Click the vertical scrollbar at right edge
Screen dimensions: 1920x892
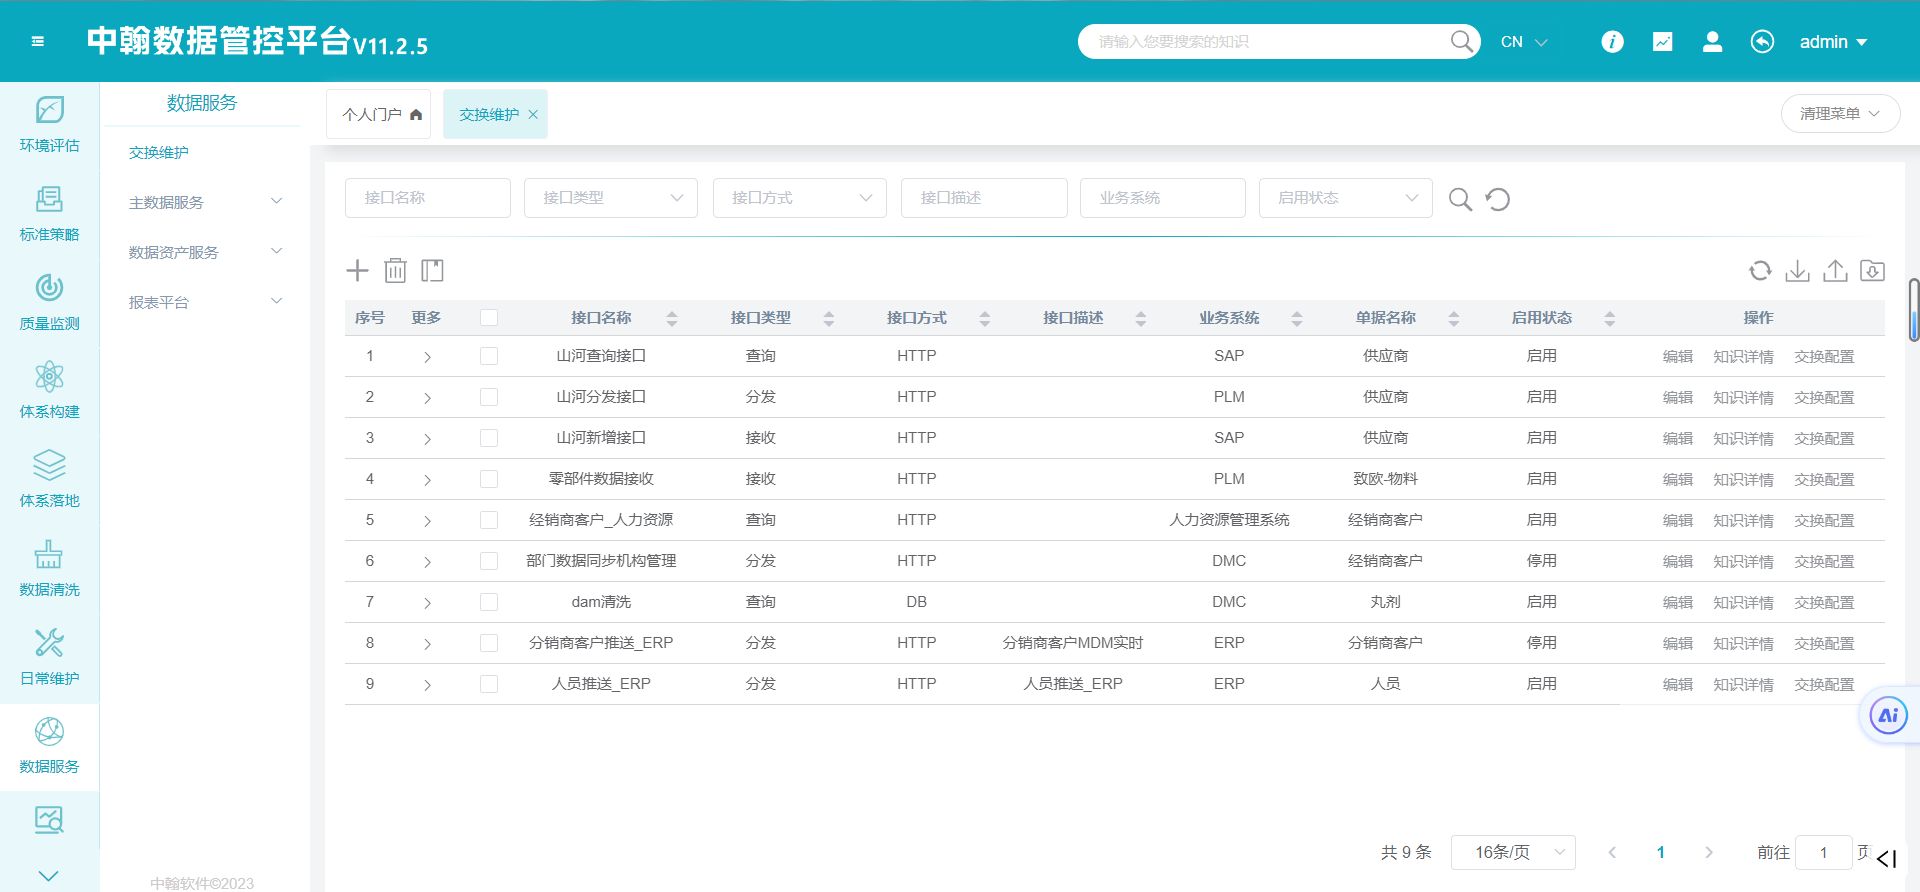tap(1914, 310)
